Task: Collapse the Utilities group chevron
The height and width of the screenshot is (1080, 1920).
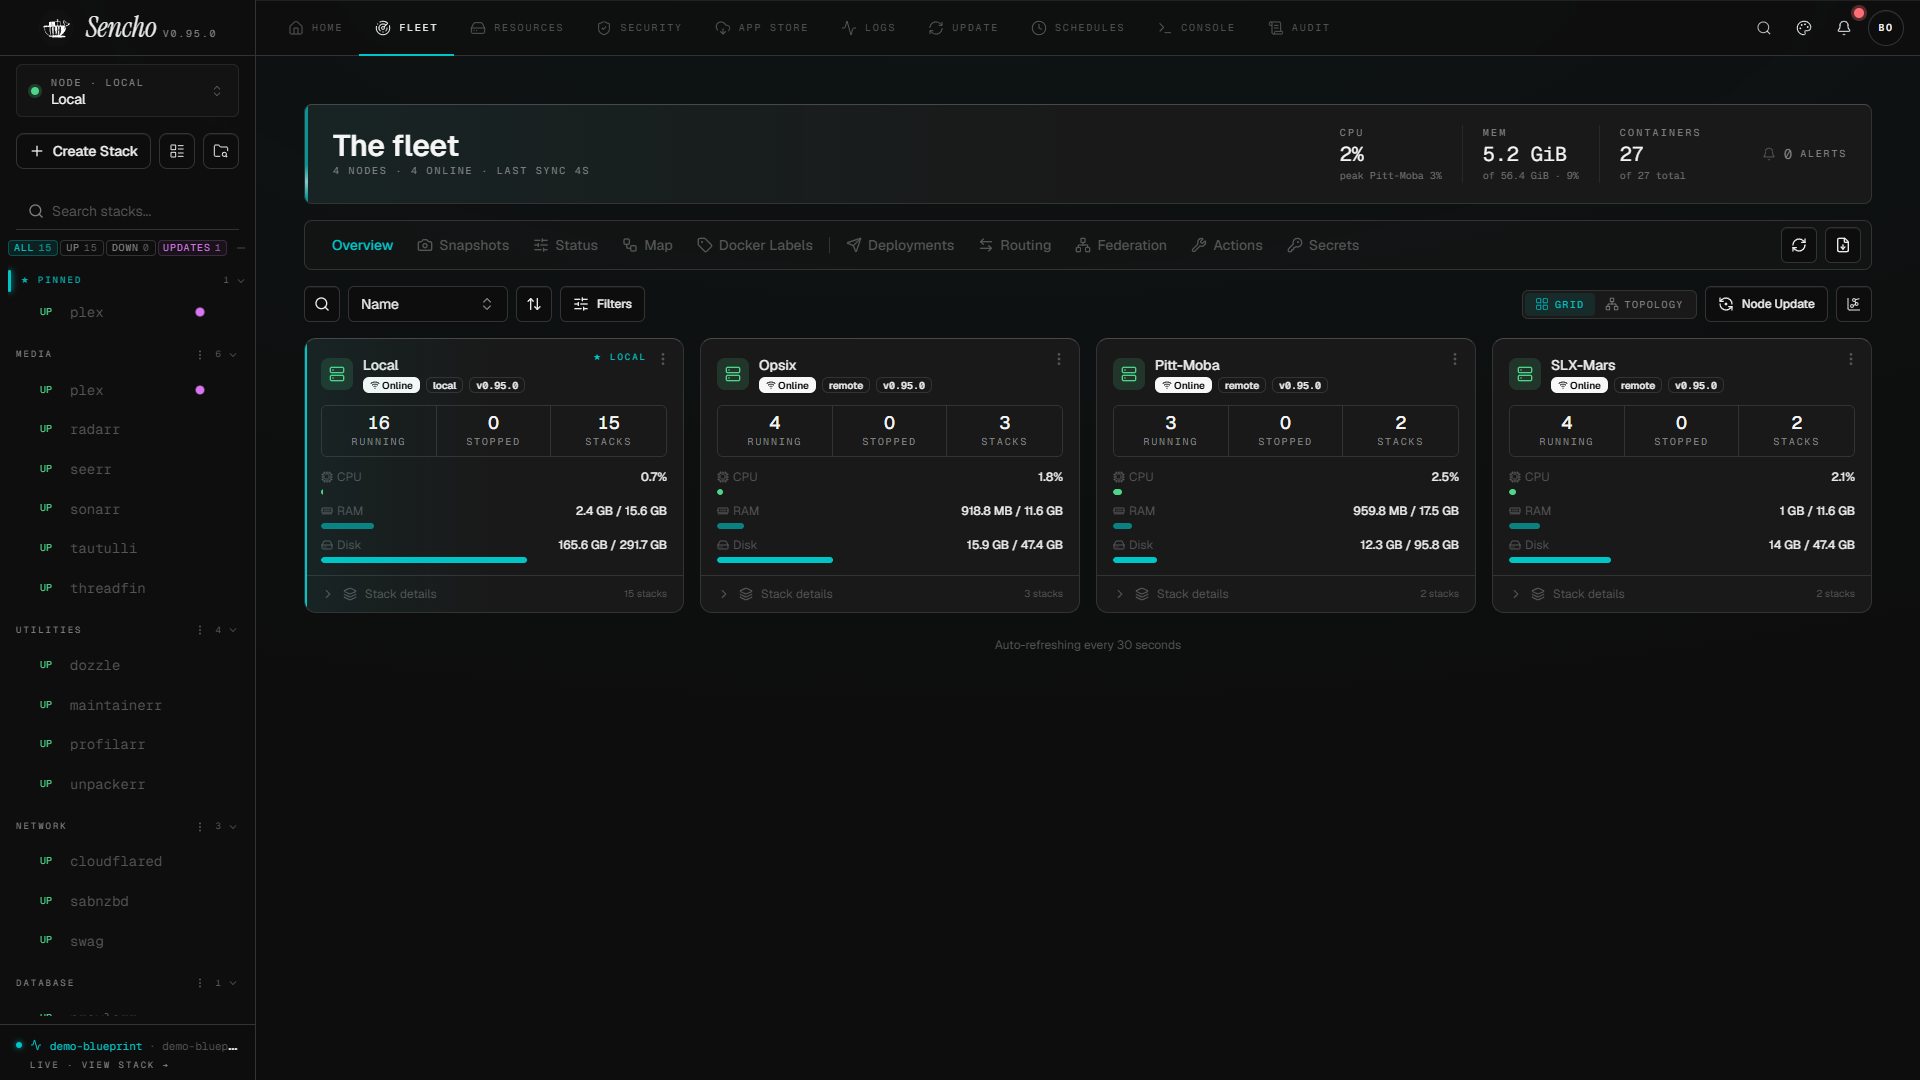Action: (233, 630)
